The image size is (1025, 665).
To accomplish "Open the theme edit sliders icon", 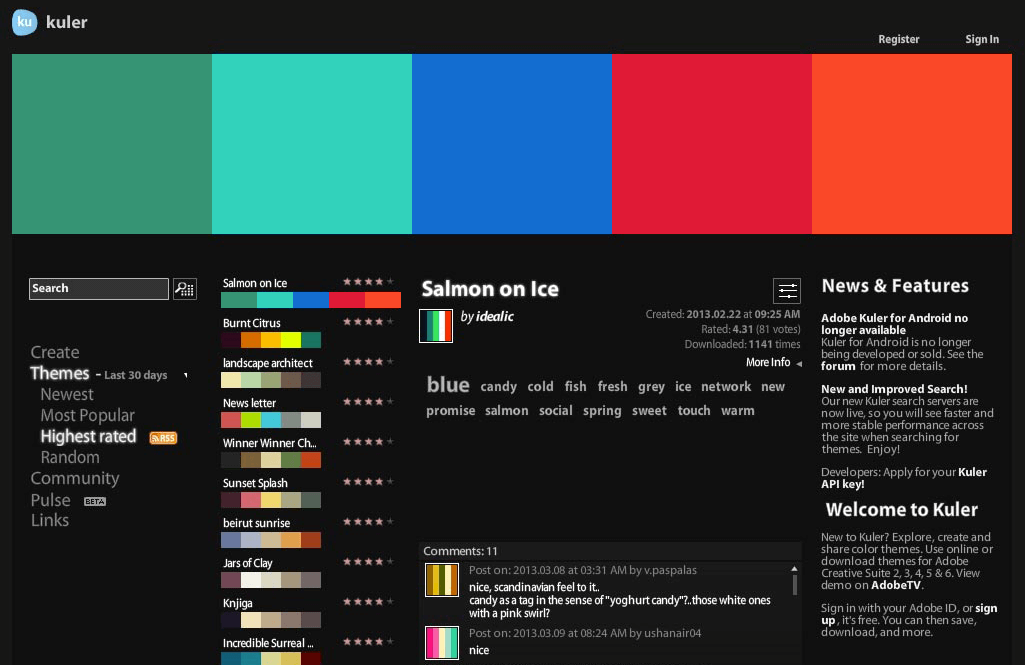I will (x=787, y=291).
